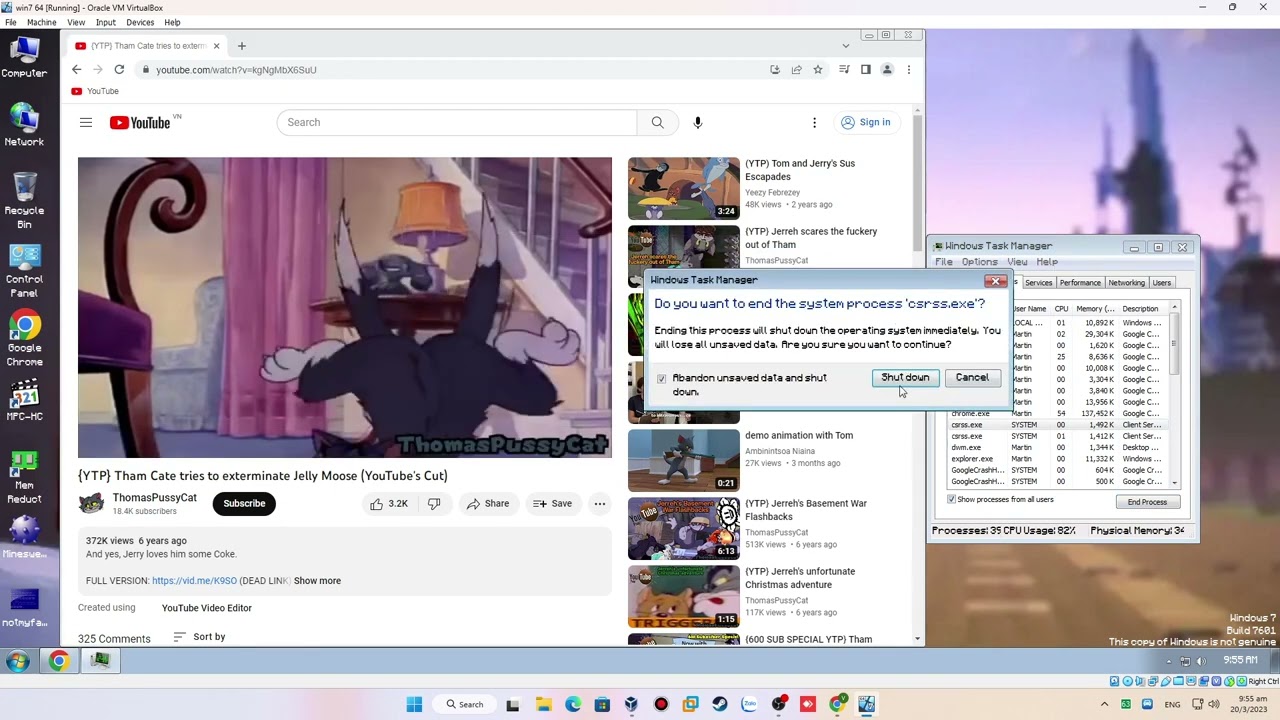Image resolution: width=1280 pixels, height=720 pixels.
Task: Open the Input menu of VirtualBox
Action: pos(105,22)
